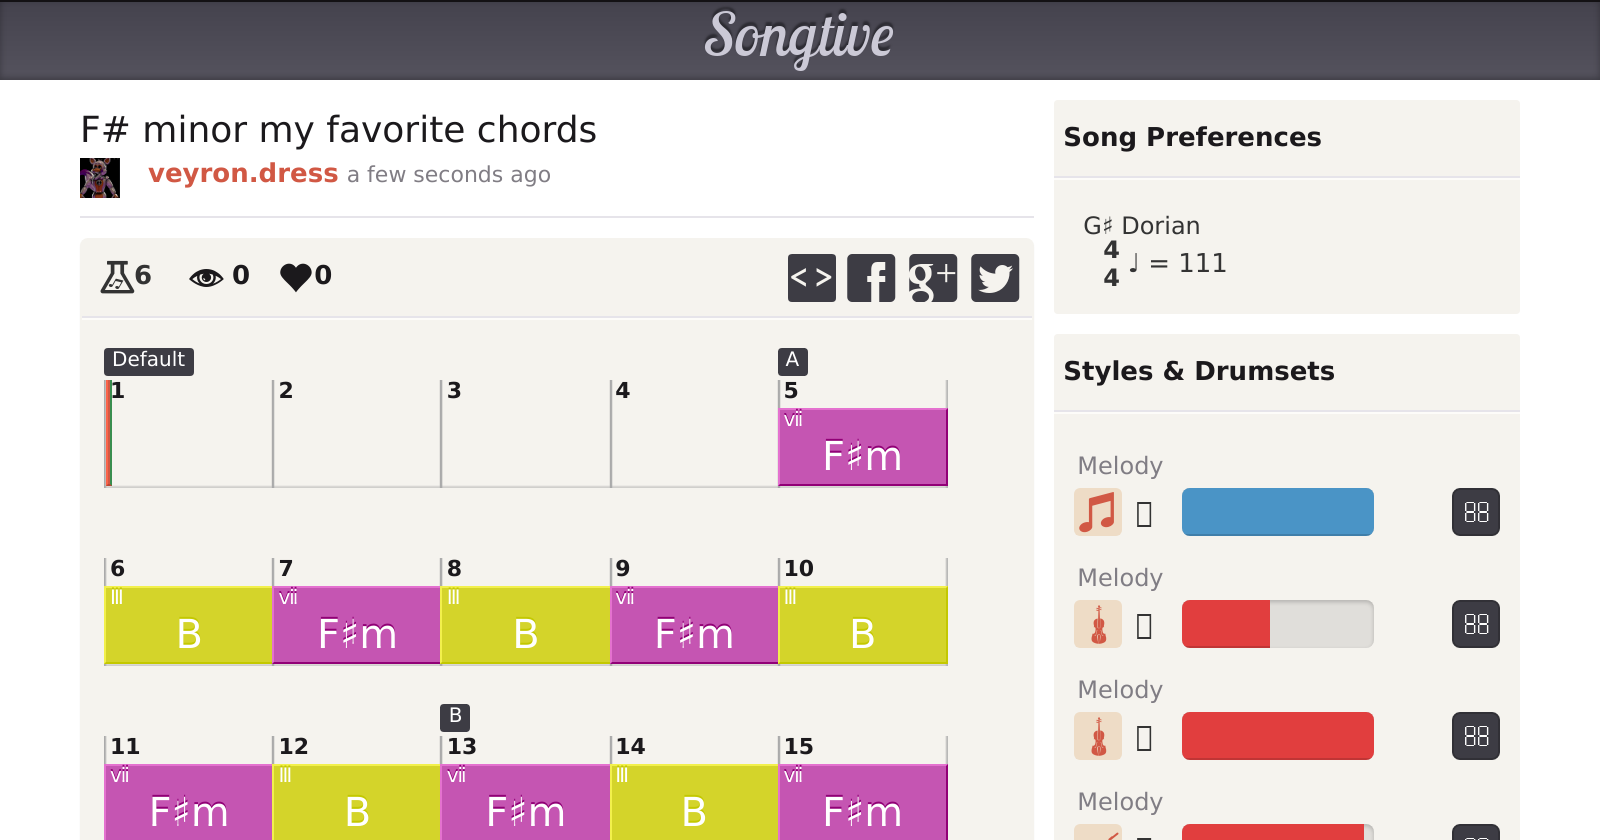Click the G♯ Dorian key setting
Screen dimensions: 1600x840
click(1141, 226)
